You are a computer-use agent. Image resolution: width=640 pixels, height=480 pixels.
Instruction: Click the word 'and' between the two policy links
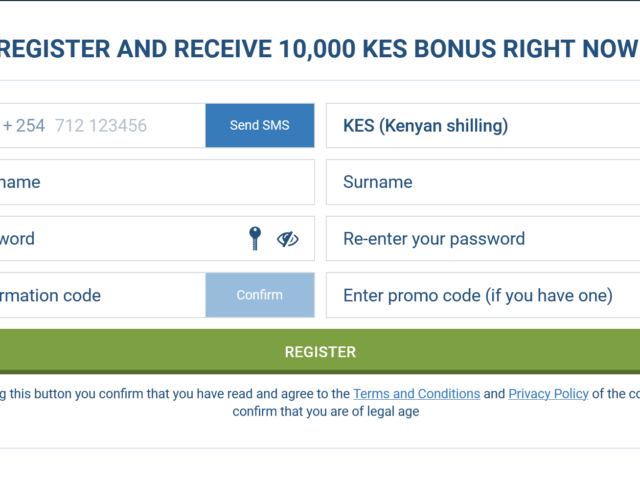[494, 393]
